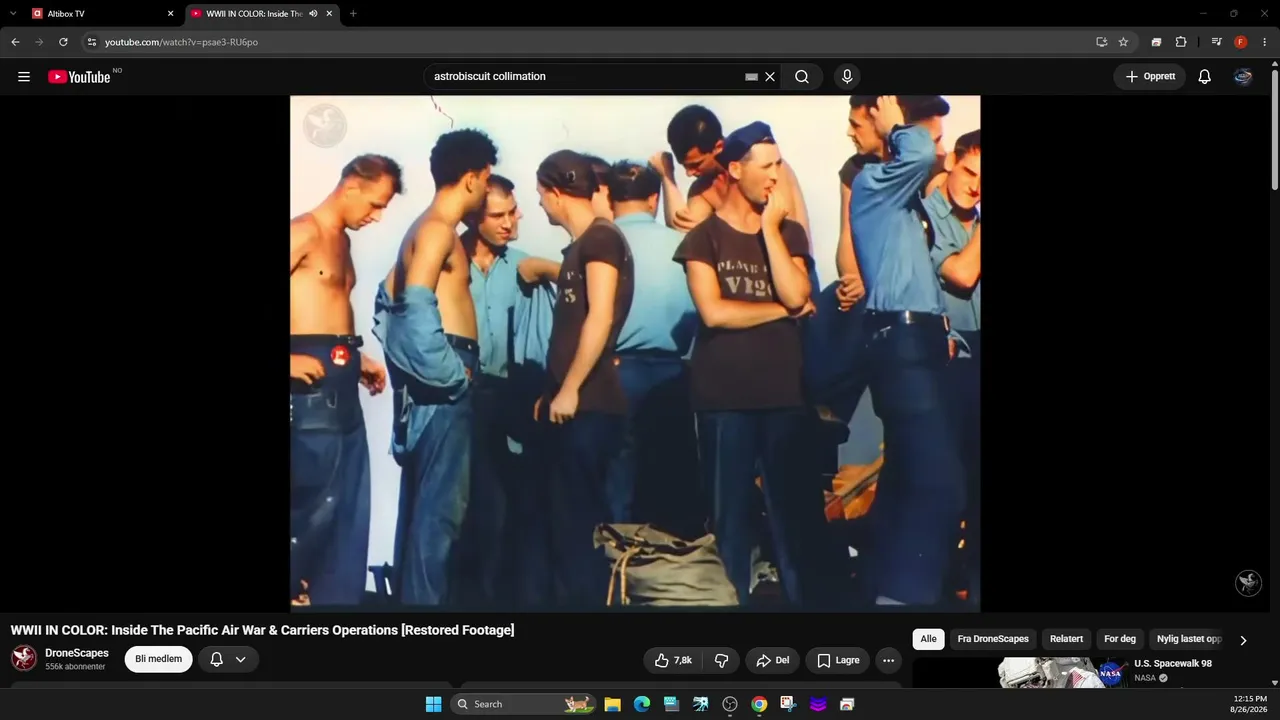Save the video with Lagre
The height and width of the screenshot is (720, 1280).
coord(838,660)
